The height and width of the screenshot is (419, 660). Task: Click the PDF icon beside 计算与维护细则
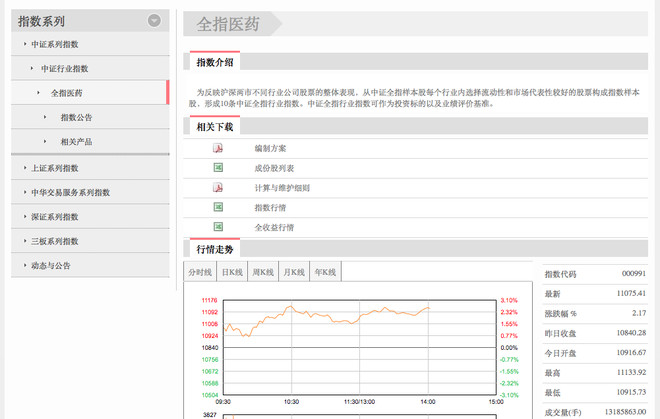pos(218,187)
